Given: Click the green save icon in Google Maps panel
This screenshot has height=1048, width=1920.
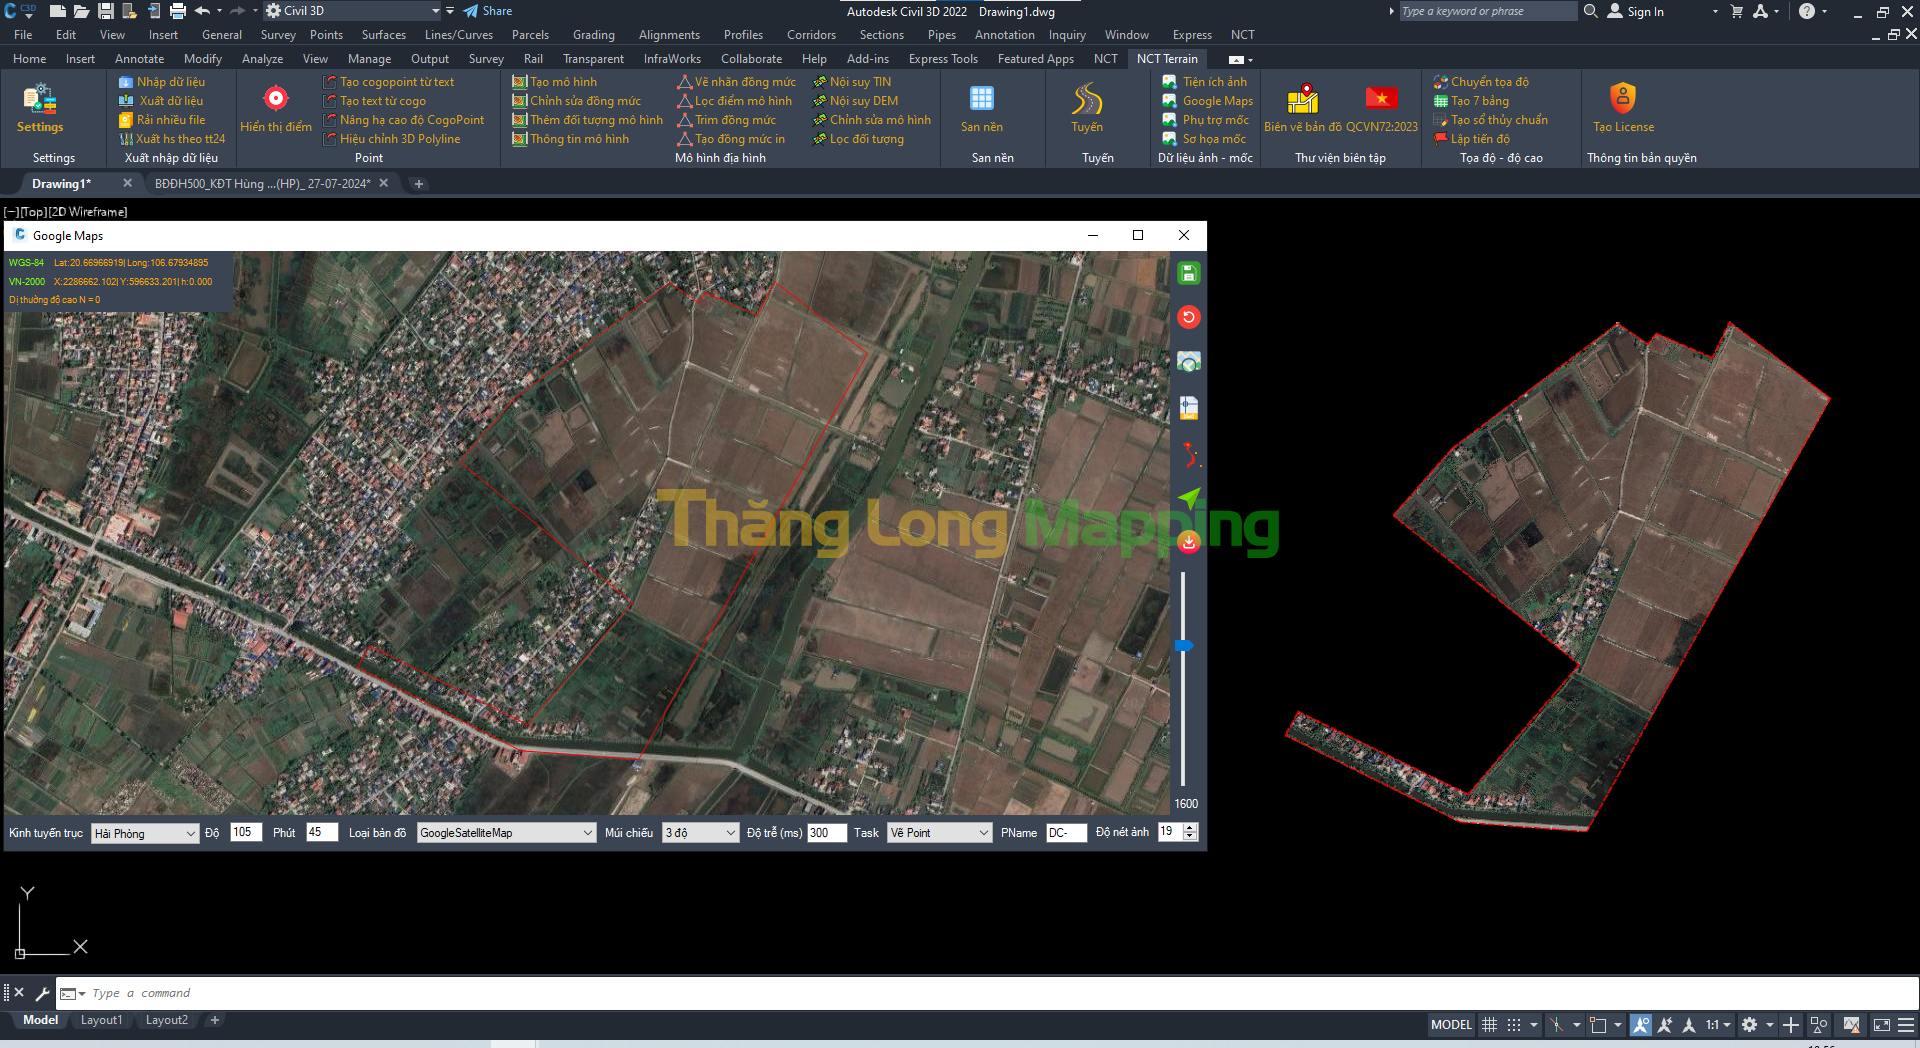Looking at the screenshot, I should click(1188, 274).
